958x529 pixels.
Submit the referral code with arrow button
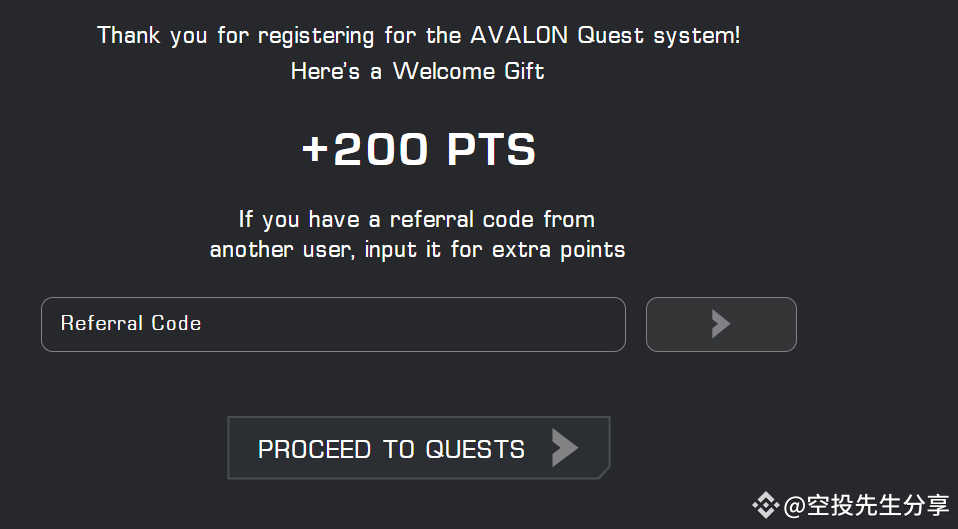coord(721,324)
